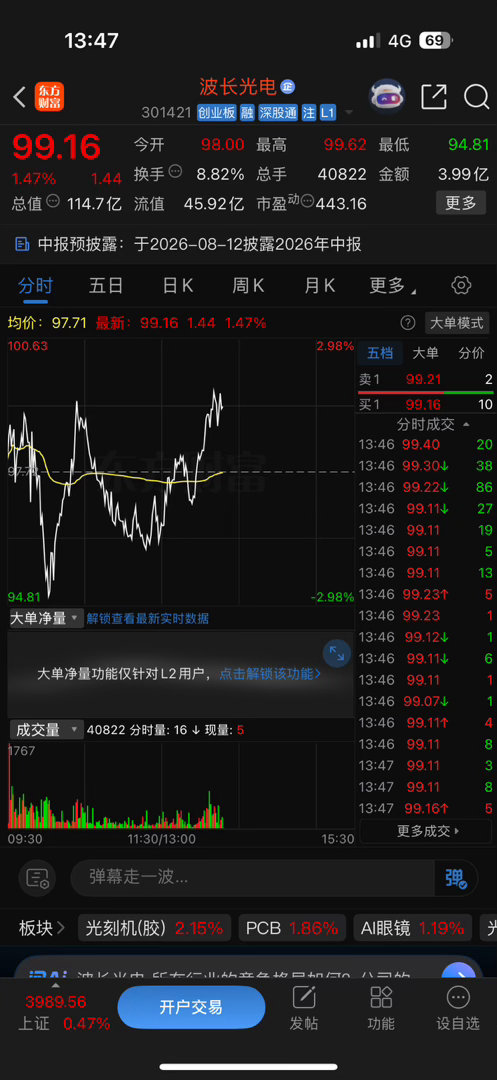497x1080 pixels.
Task: Tap the 弹幕走一波 input field
Action: tap(253, 878)
